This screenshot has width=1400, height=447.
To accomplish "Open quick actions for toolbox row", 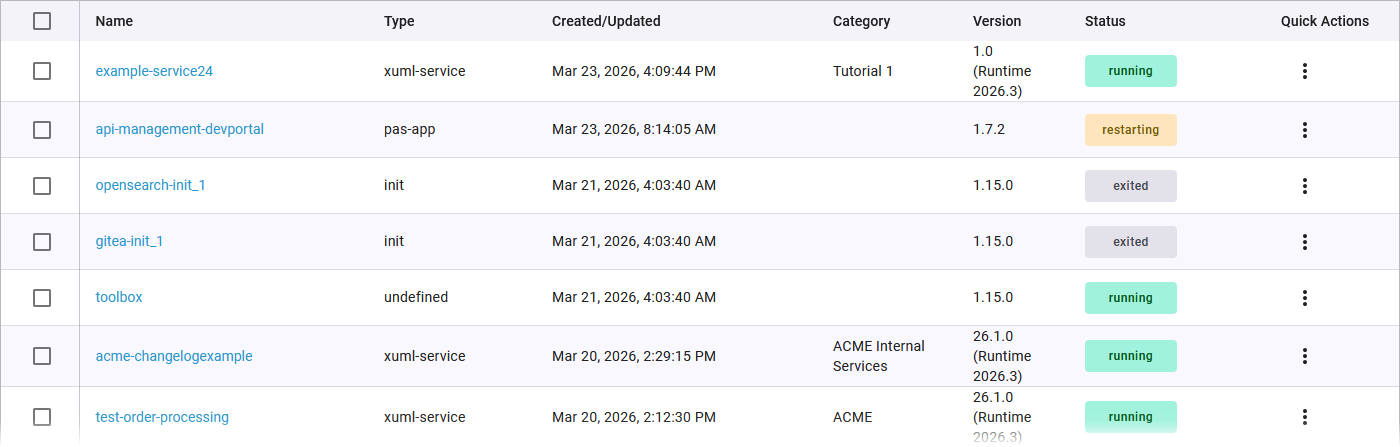I will click(x=1304, y=298).
